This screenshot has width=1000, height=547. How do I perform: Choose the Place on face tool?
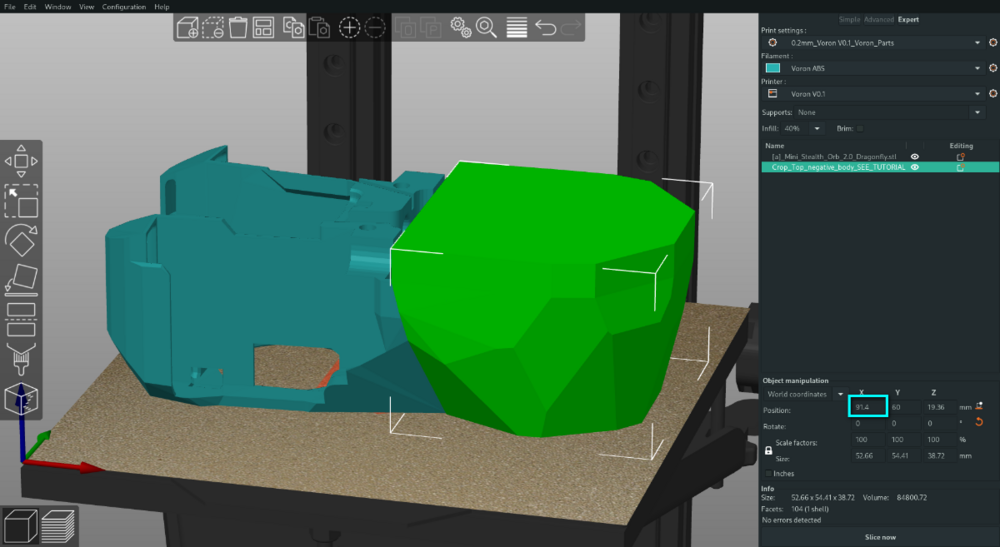pyautogui.click(x=21, y=279)
